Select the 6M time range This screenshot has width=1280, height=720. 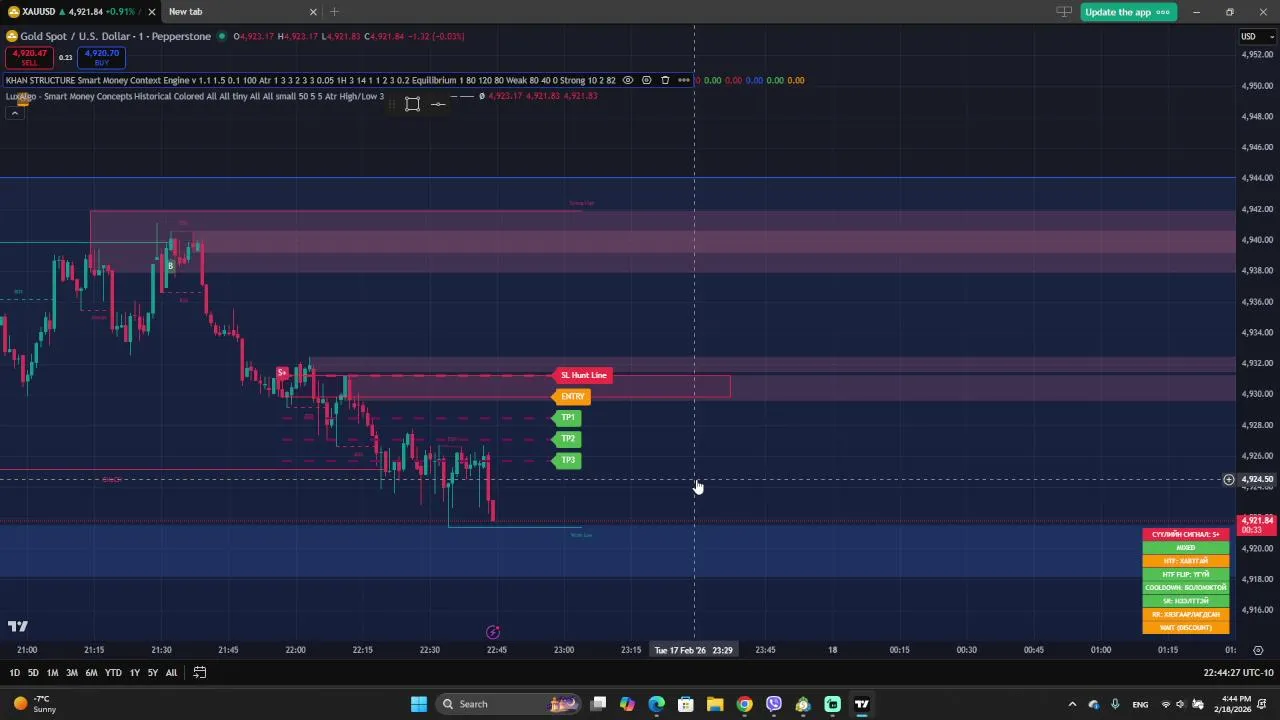pos(91,673)
